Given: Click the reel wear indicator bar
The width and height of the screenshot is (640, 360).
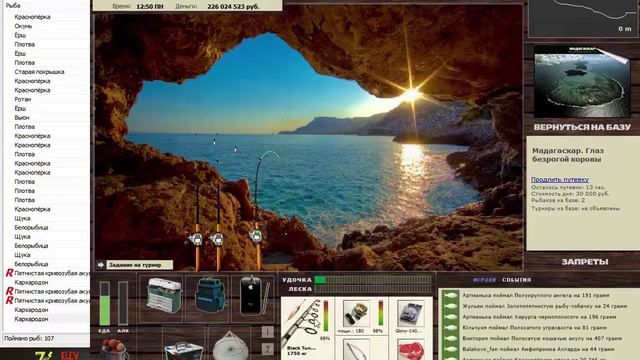Looking at the screenshot, I should pyautogui.click(x=380, y=313).
